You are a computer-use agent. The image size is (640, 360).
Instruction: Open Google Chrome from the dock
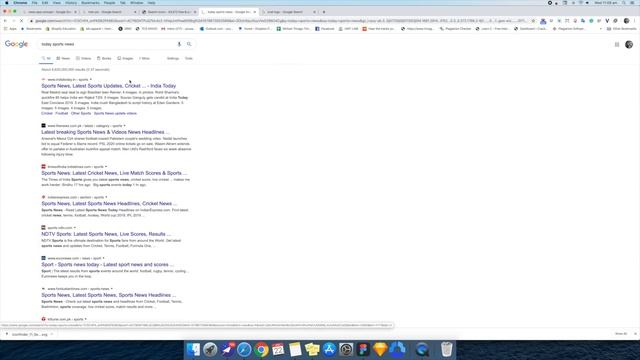(261, 350)
